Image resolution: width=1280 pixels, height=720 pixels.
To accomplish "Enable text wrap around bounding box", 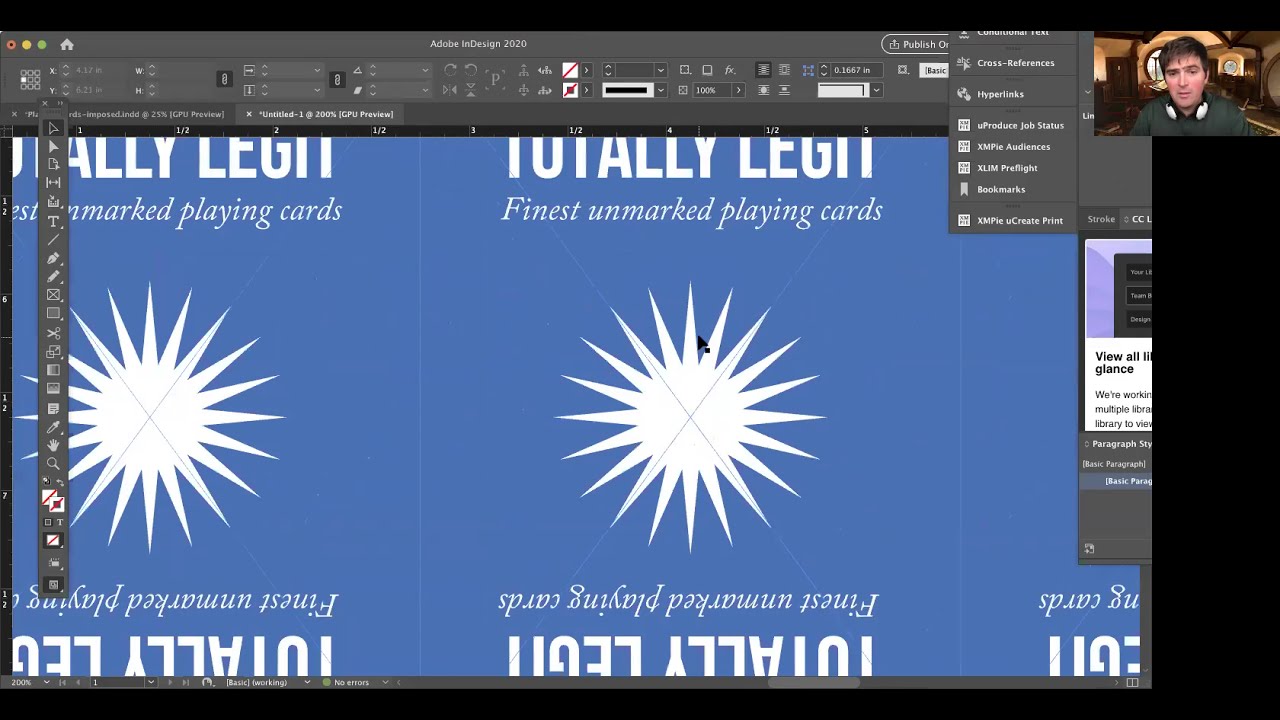I will [x=784, y=70].
